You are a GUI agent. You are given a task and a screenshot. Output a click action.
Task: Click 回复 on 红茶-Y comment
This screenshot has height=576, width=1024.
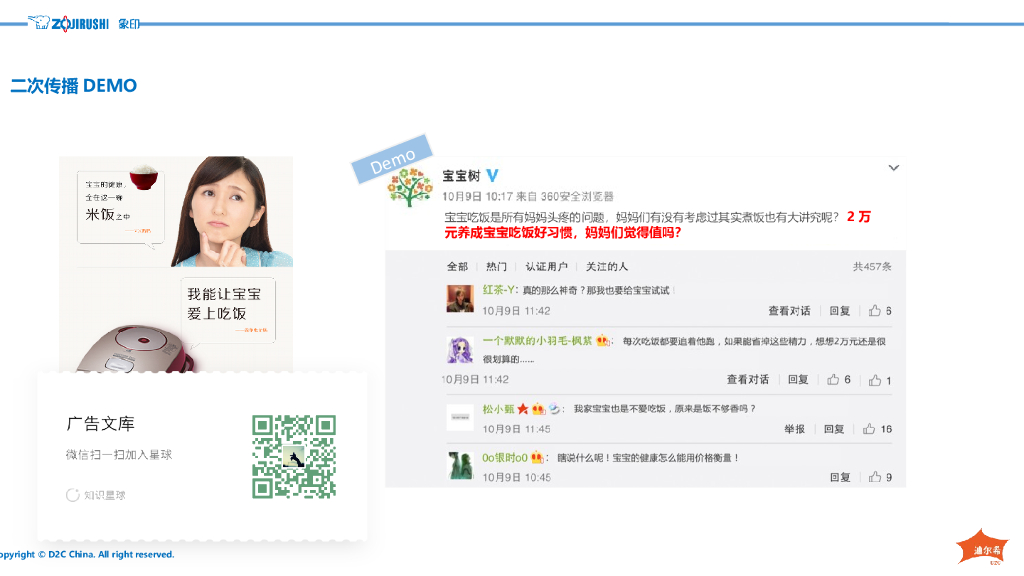click(840, 311)
